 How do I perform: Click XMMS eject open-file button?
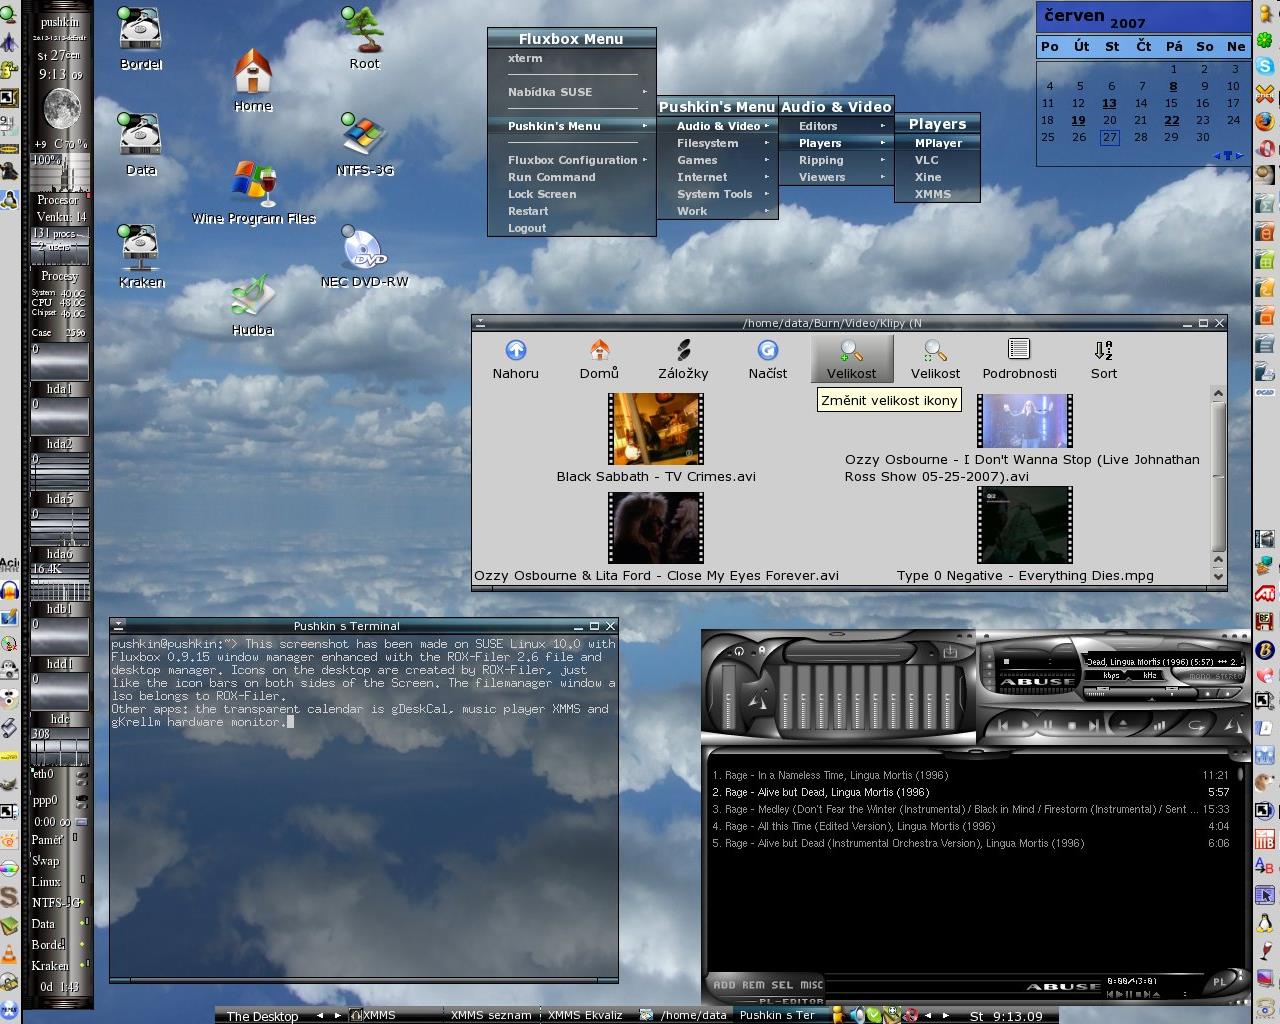(x=1123, y=723)
